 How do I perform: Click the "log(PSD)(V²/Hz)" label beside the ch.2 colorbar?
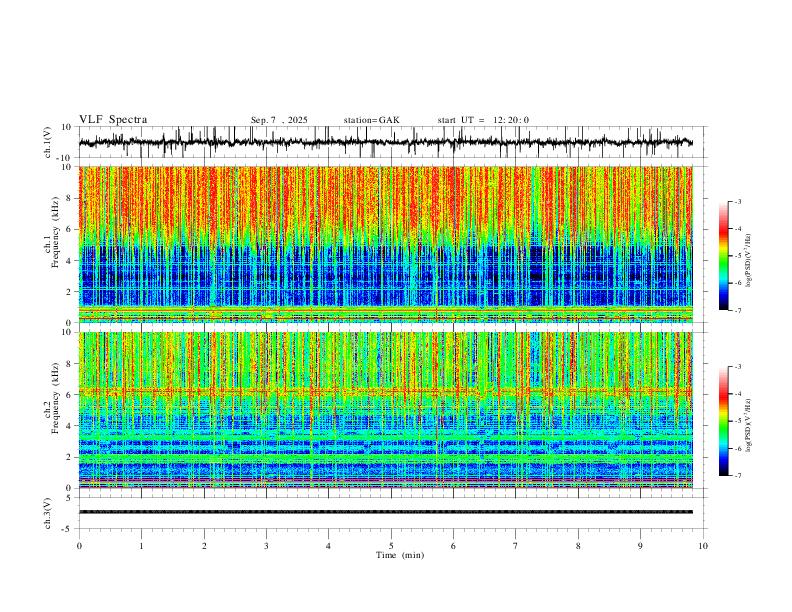point(748,426)
